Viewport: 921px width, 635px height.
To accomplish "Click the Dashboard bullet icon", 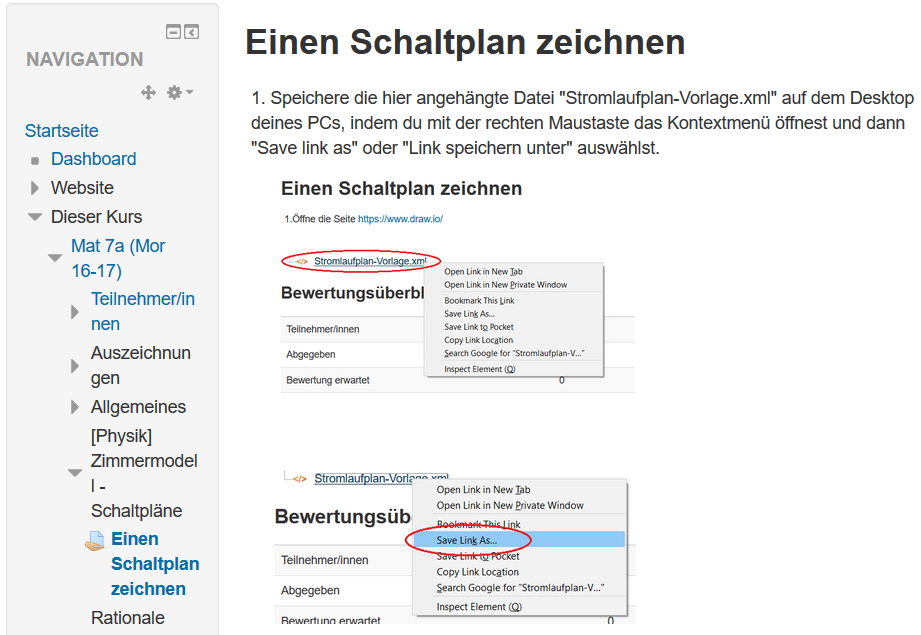I will click(x=36, y=160).
